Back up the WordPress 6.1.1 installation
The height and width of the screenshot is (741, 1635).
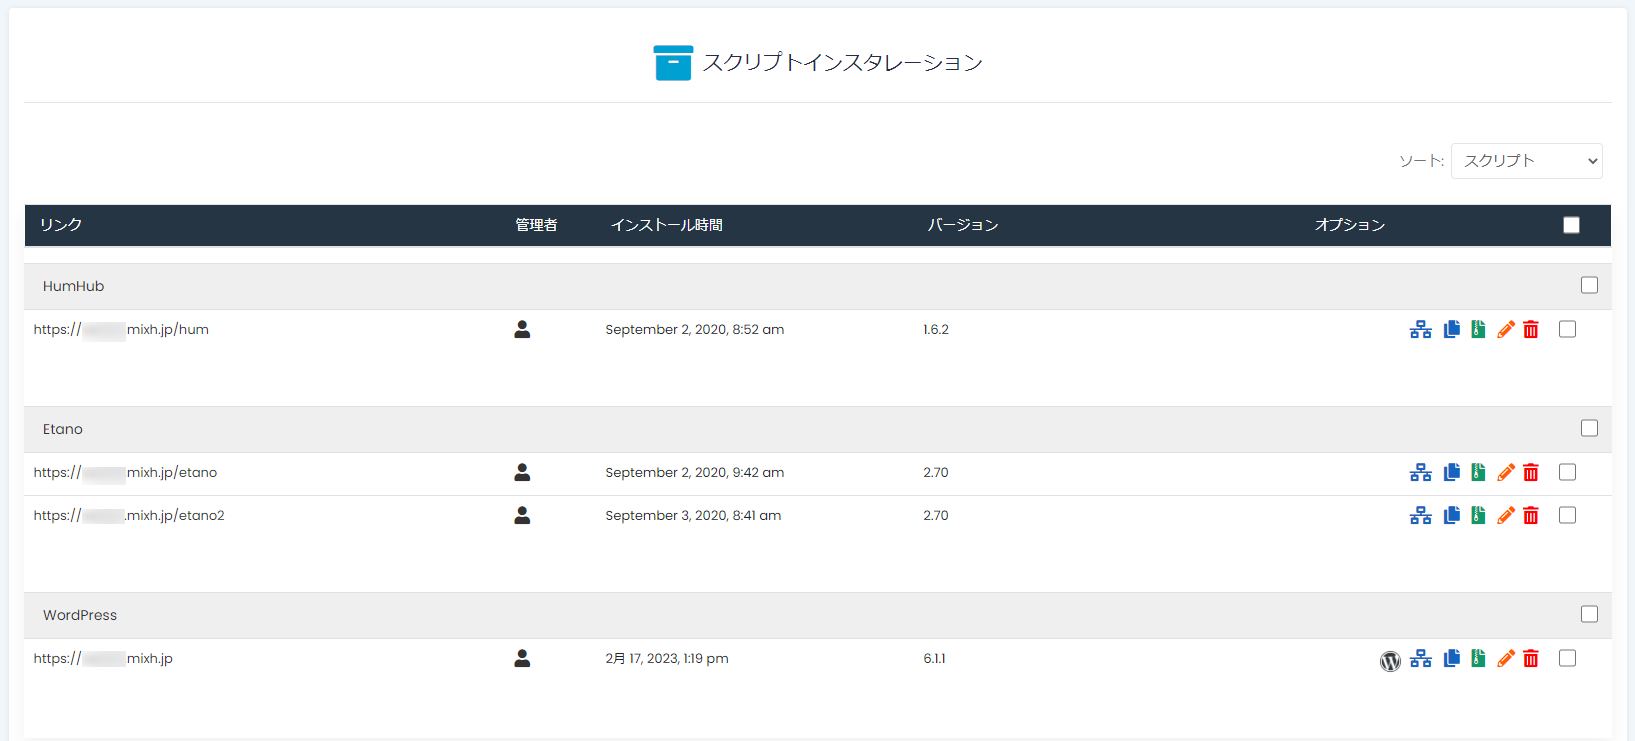point(1478,658)
